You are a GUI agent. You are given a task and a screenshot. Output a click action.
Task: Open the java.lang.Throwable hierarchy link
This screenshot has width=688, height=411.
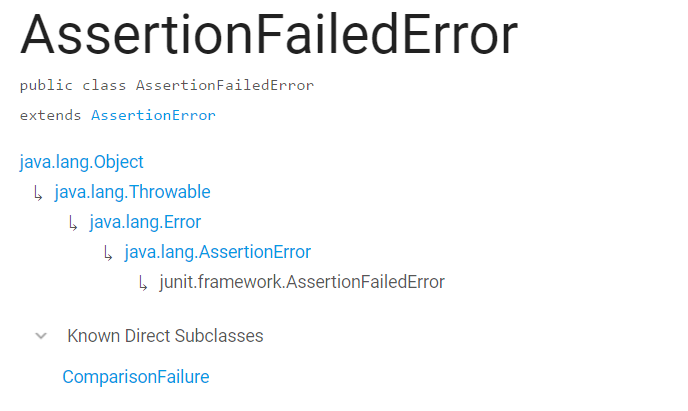click(x=132, y=192)
